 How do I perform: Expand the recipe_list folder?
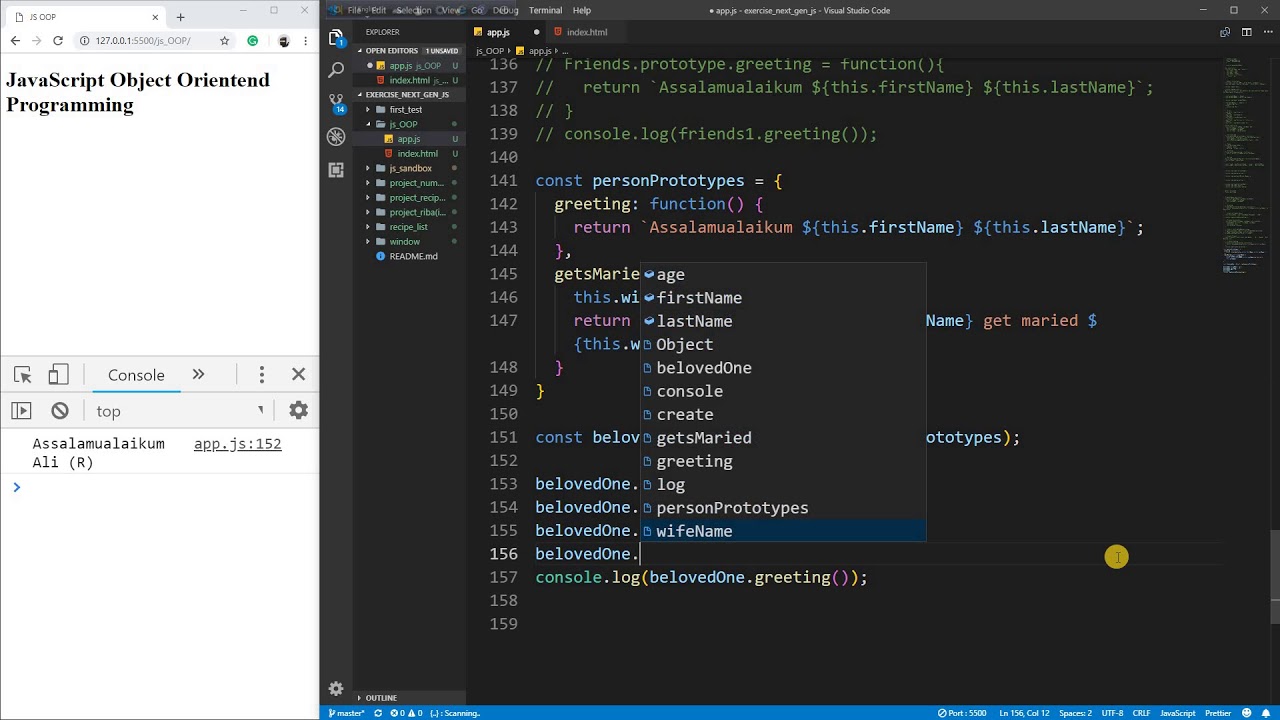pyautogui.click(x=408, y=227)
